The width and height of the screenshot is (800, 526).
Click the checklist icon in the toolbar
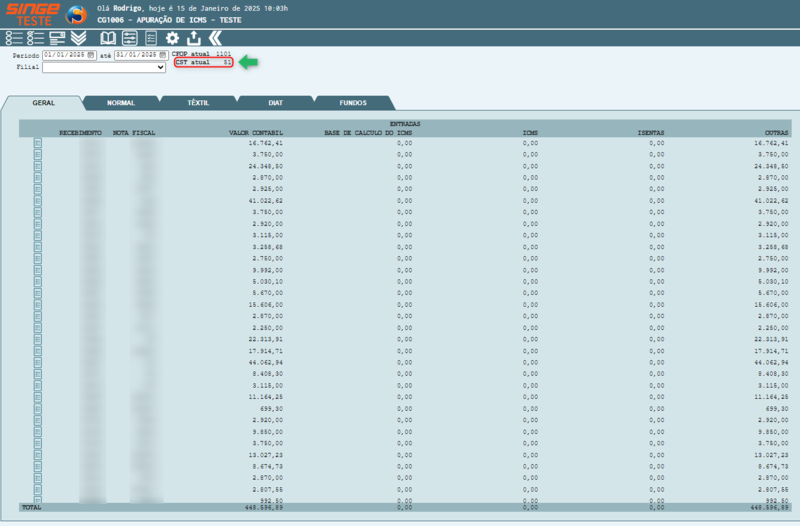point(35,38)
